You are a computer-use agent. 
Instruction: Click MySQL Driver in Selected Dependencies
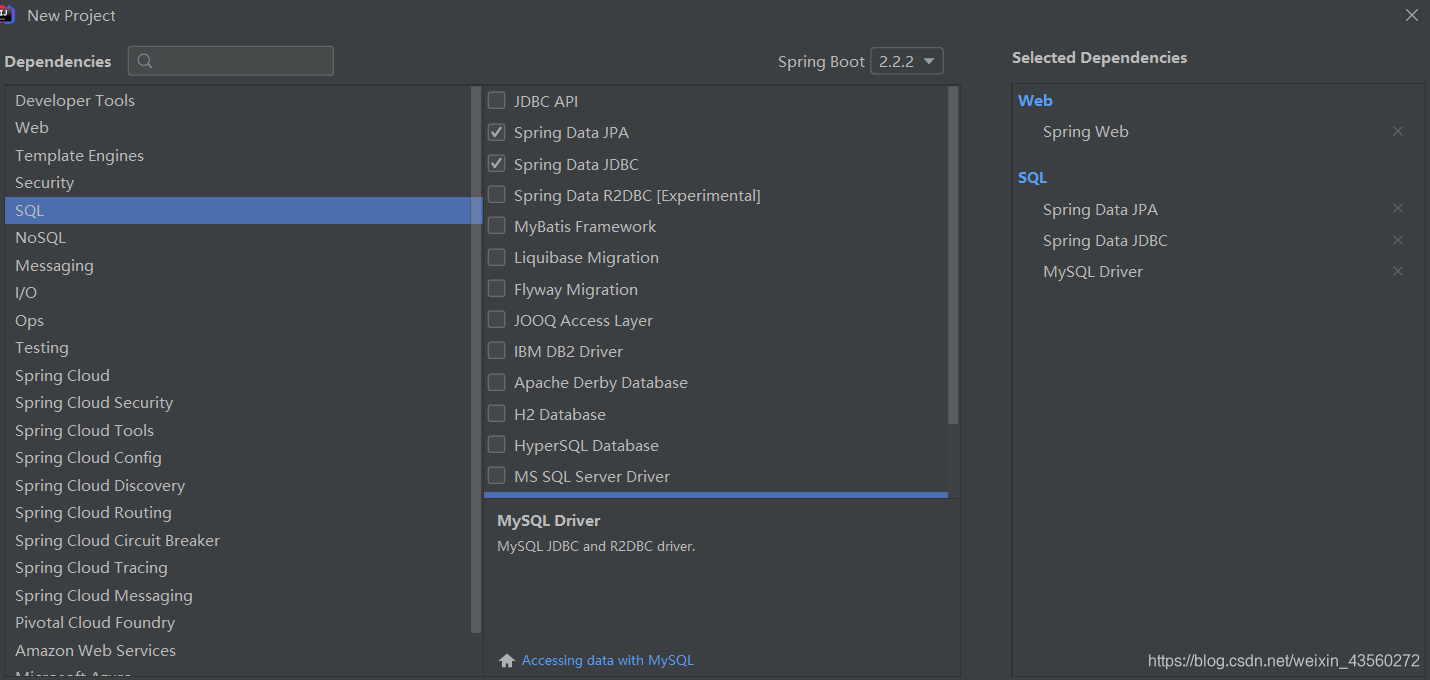click(x=1093, y=272)
